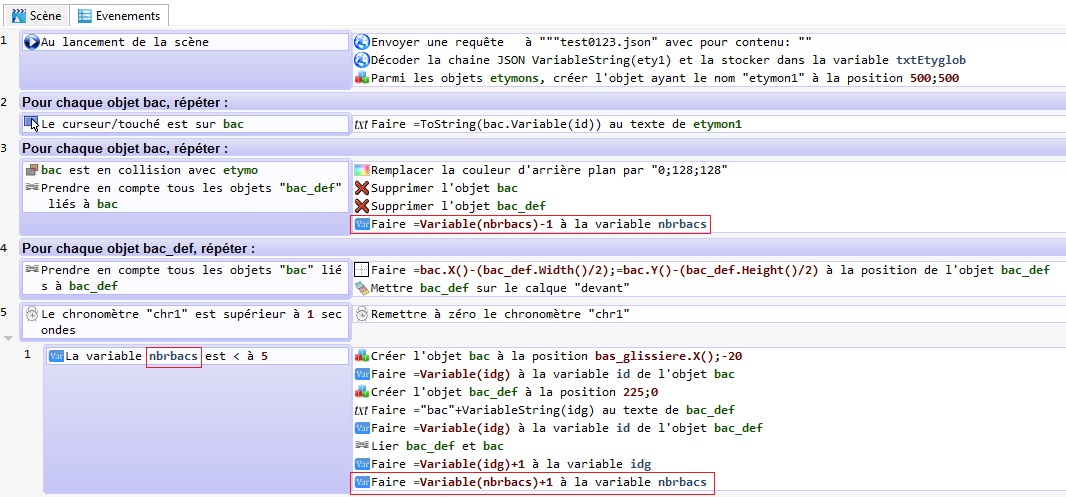Click the red X of 'Supprimer l'objet bac_def'
This screenshot has width=1066, height=497.
pos(362,206)
